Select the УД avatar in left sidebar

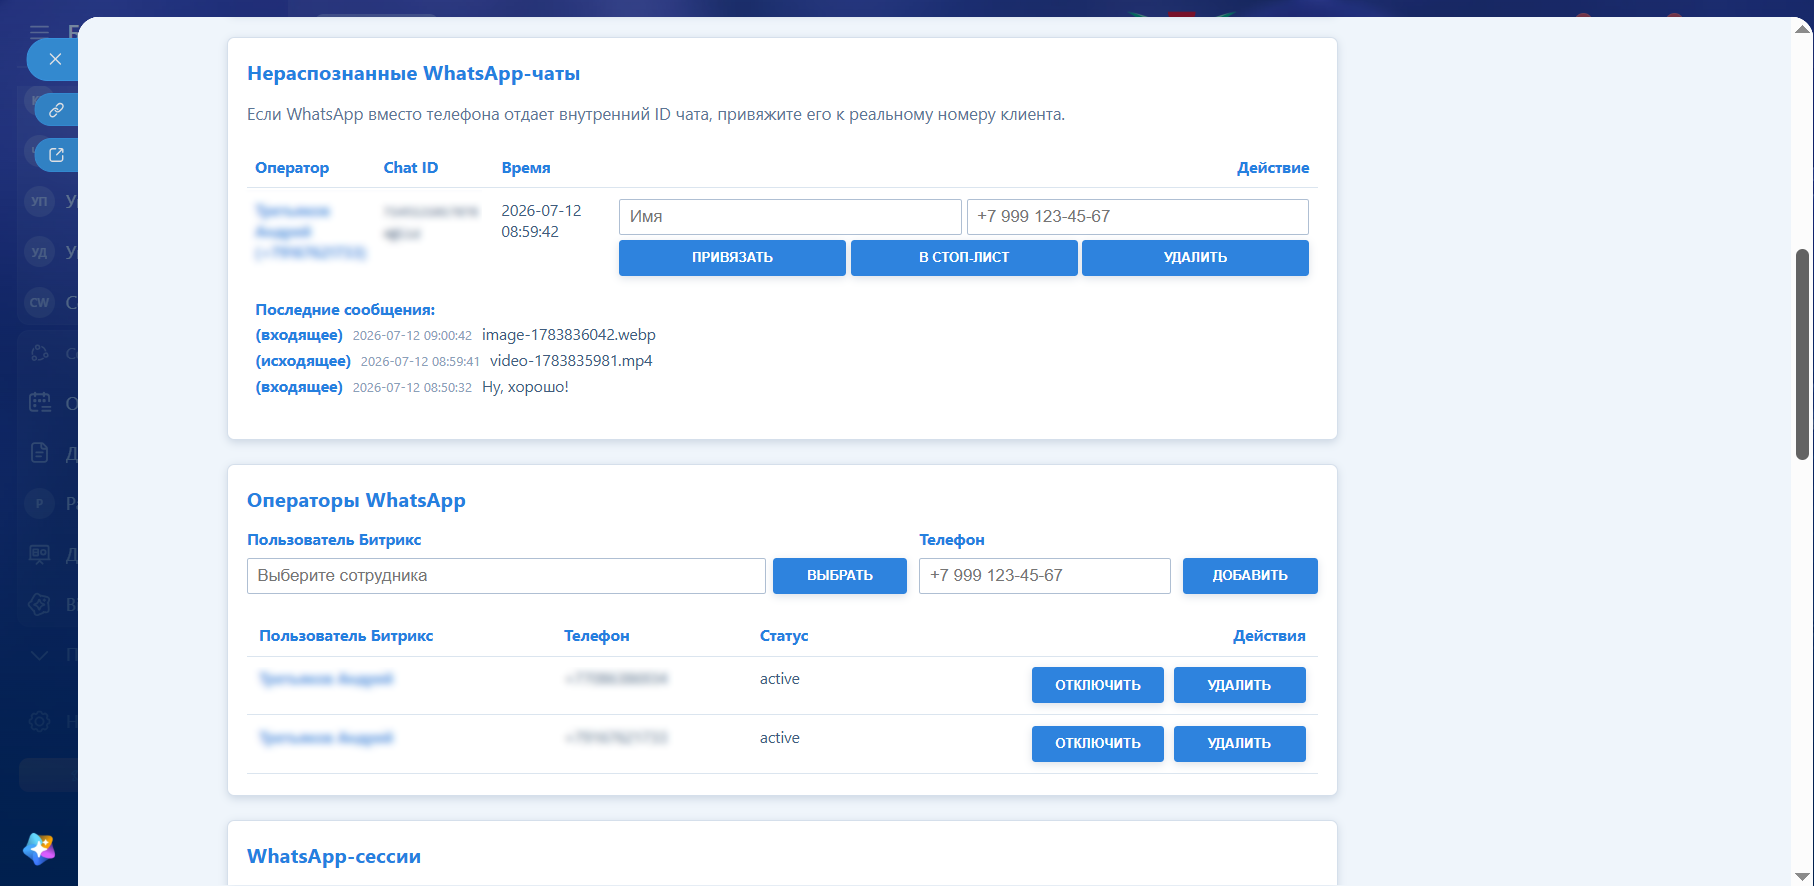pyautogui.click(x=39, y=252)
